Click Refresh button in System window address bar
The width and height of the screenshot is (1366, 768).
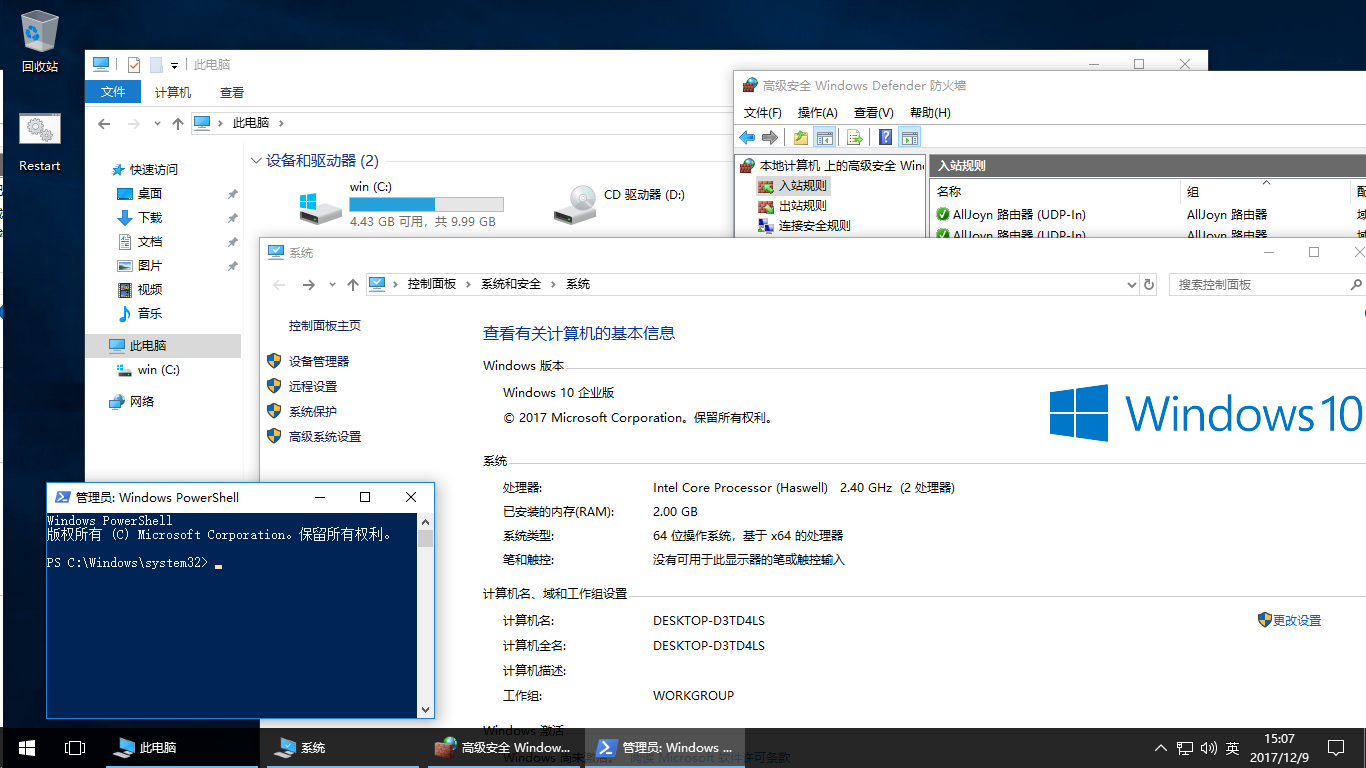1149,284
